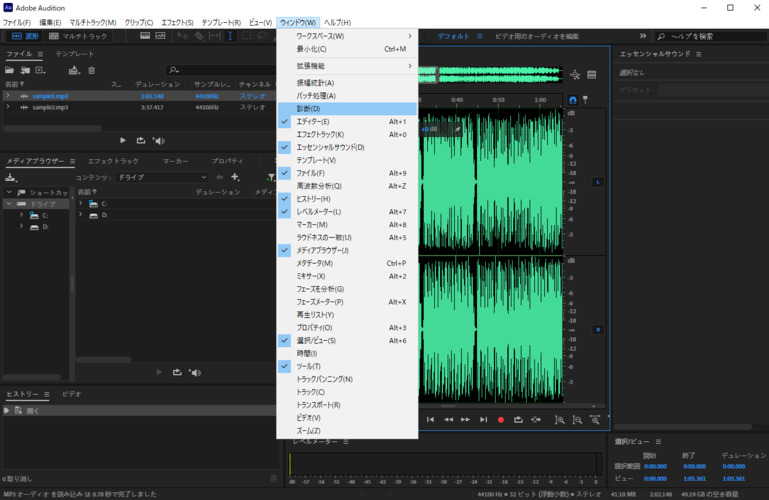Toggle レベルメーター(L) panel visibility
Image resolution: width=769 pixels, height=500 pixels.
318,212
